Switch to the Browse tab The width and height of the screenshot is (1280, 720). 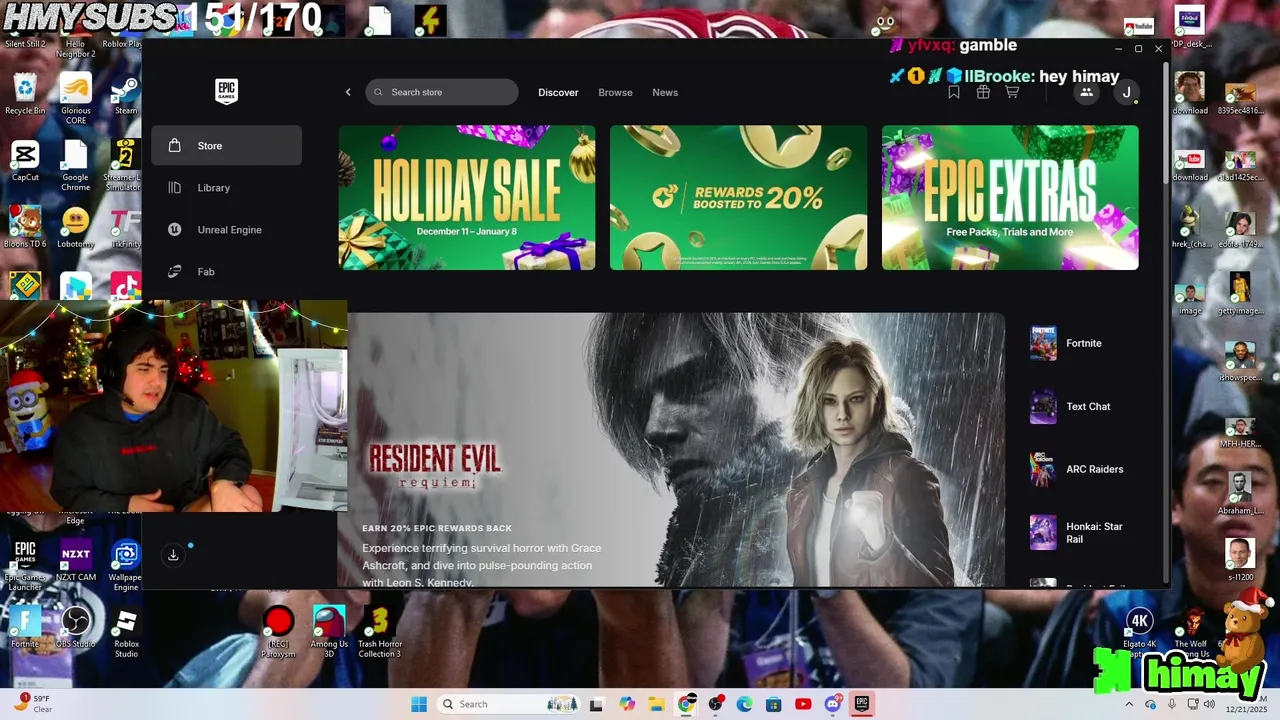point(615,92)
